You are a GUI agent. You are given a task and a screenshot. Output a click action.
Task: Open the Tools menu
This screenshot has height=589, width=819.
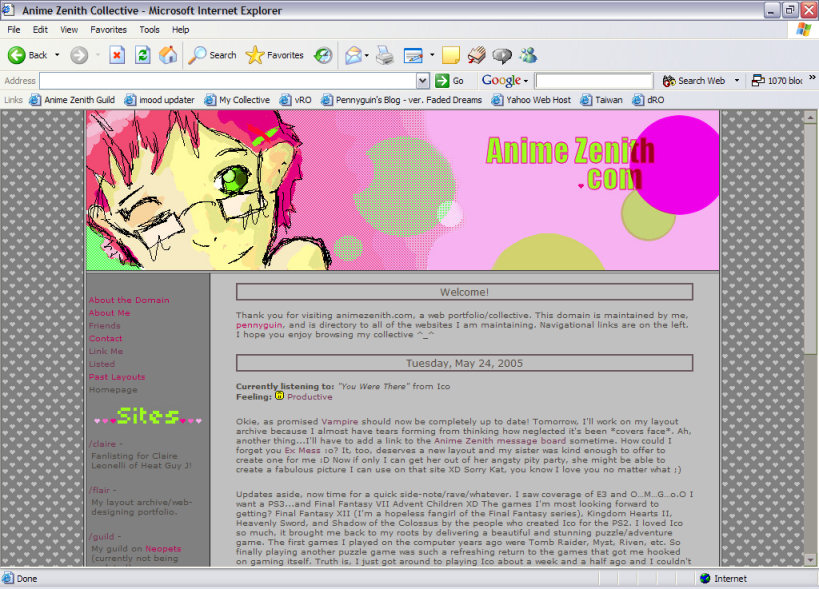point(149,30)
